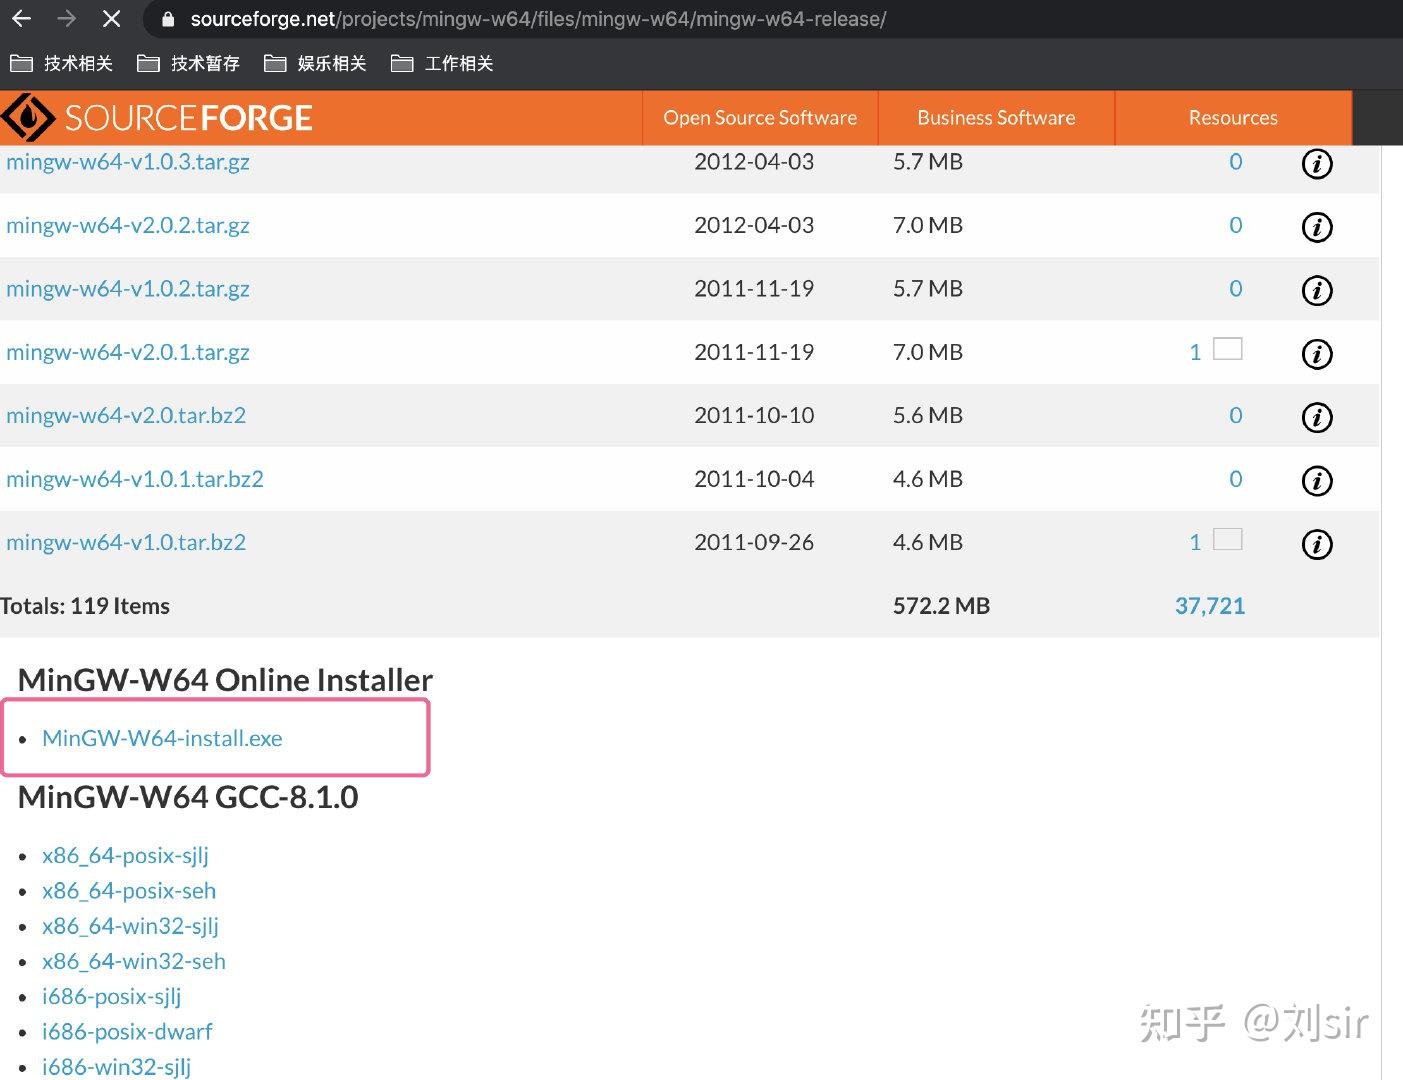The image size is (1403, 1080).
Task: Download MinGW-W64-install.exe
Action: pyautogui.click(x=162, y=738)
